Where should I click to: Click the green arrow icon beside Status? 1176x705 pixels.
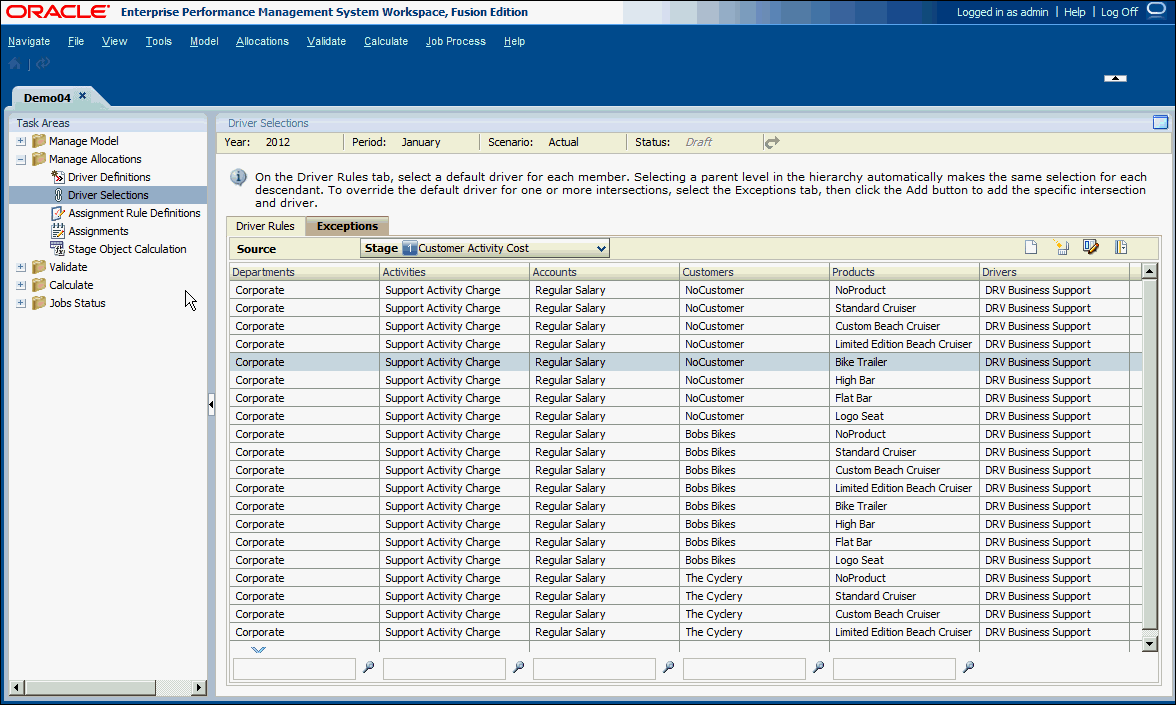coord(771,143)
